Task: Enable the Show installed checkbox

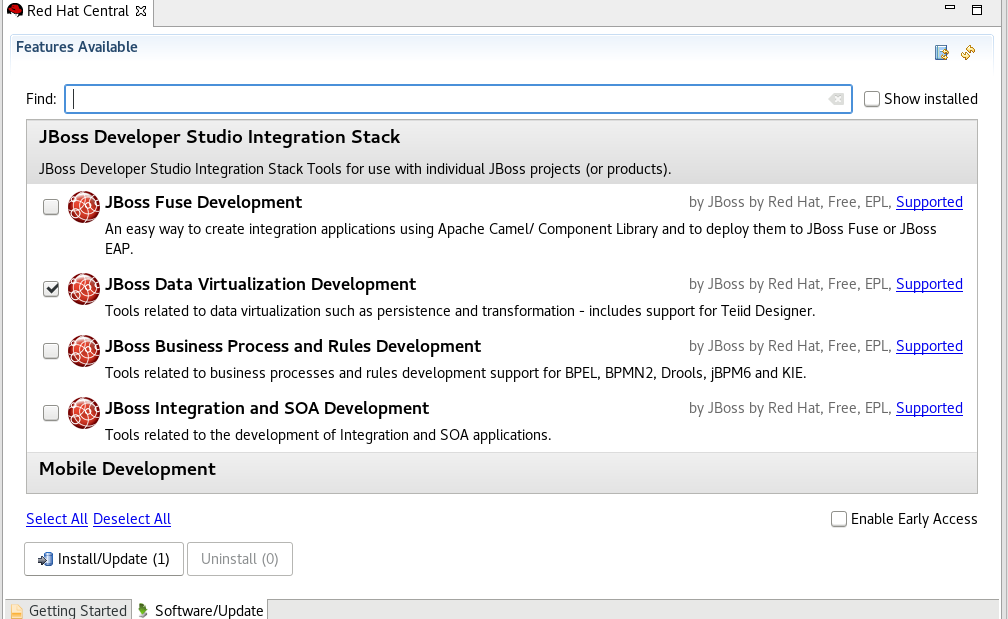Action: pos(871,98)
